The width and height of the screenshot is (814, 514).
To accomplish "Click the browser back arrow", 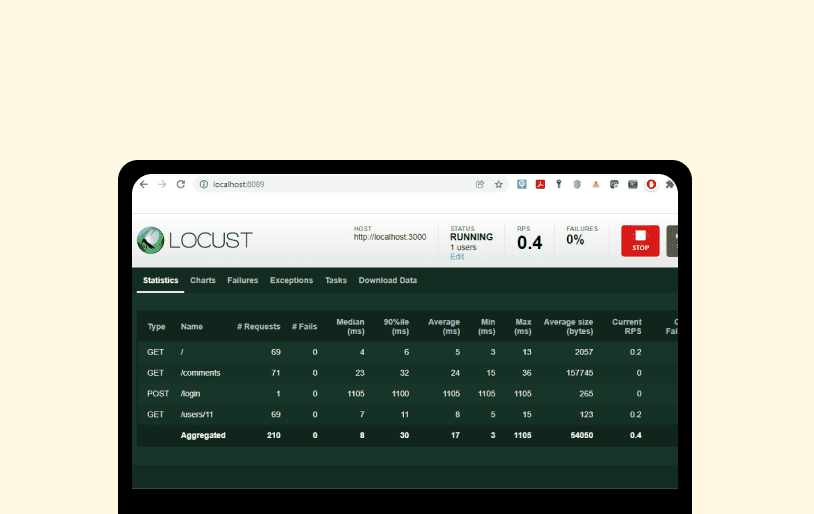I will (x=144, y=184).
